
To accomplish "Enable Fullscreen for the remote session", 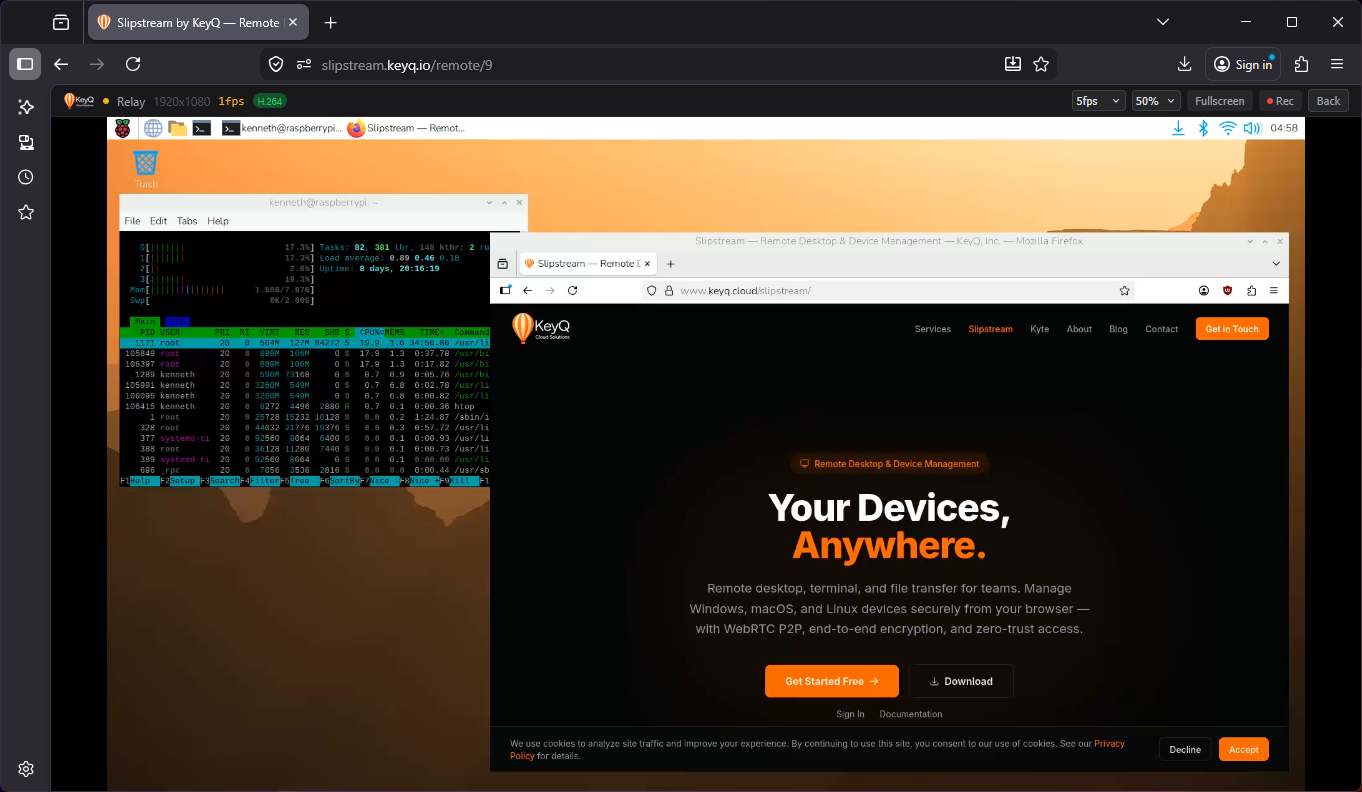I will (1219, 100).
